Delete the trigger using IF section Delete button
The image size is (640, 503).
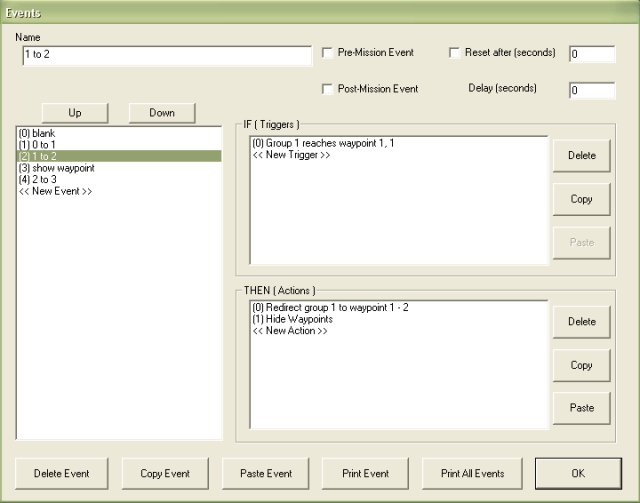[581, 156]
